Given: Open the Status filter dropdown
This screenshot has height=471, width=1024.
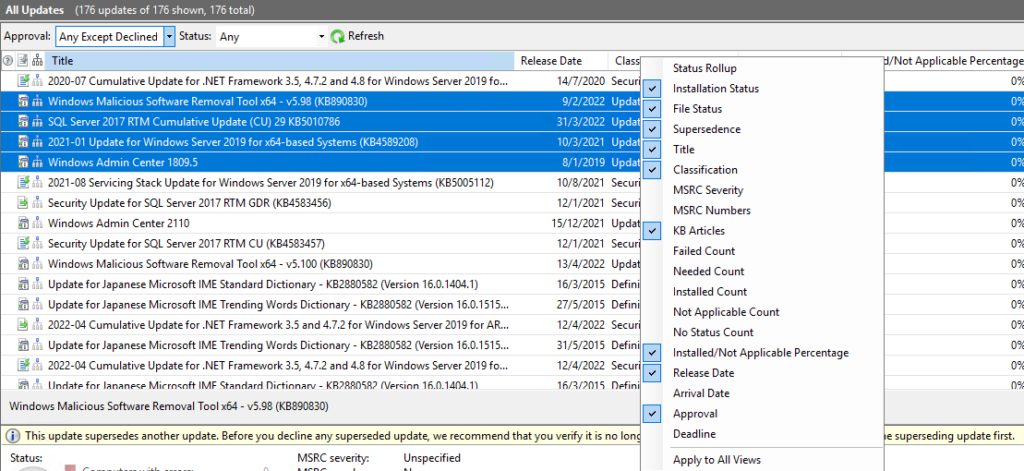Looking at the screenshot, I should click(321, 37).
